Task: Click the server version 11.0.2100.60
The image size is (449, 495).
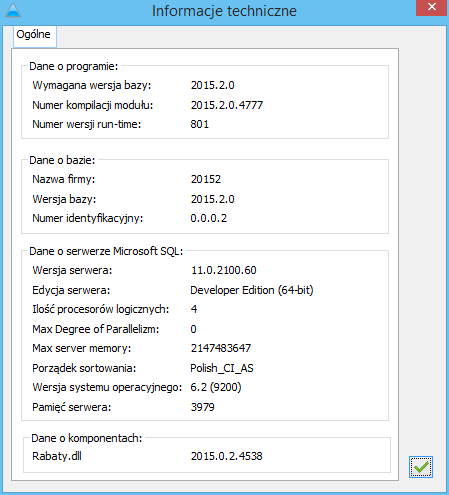Action: coord(224,270)
